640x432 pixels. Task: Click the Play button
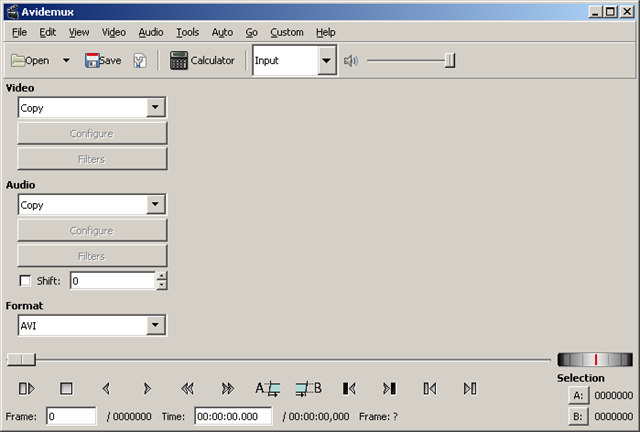pyautogui.click(x=27, y=388)
